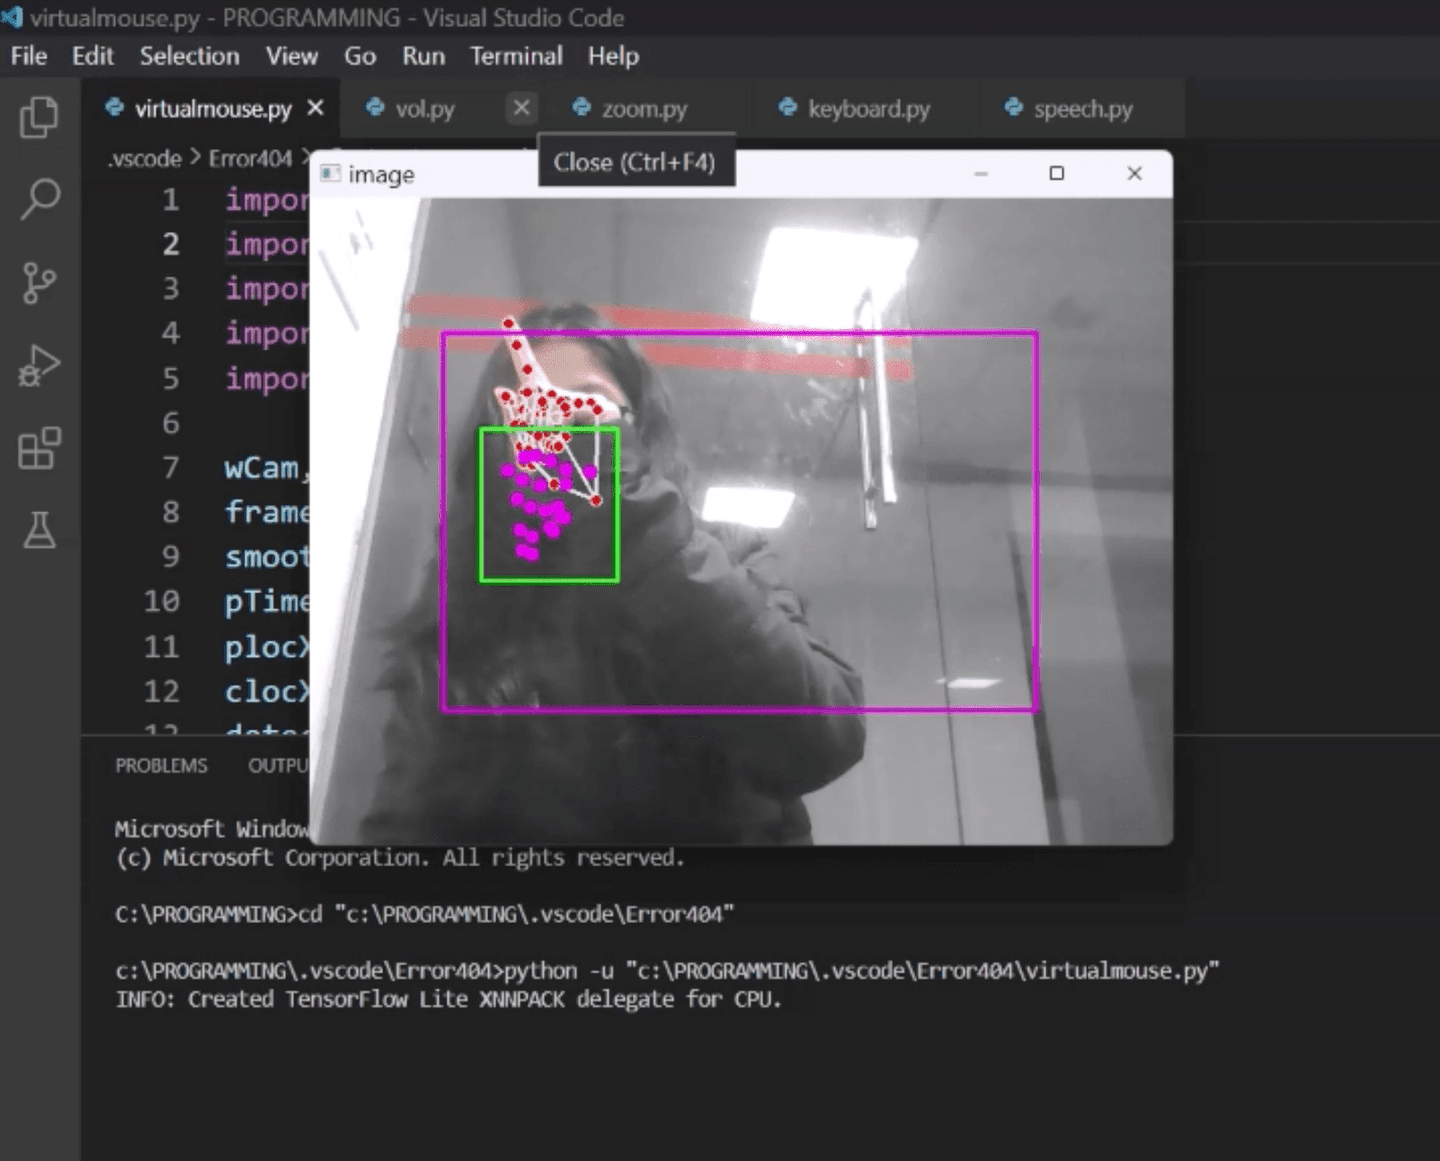This screenshot has width=1440, height=1161.
Task: Click the green hand bounding box in image
Action: tap(549, 505)
